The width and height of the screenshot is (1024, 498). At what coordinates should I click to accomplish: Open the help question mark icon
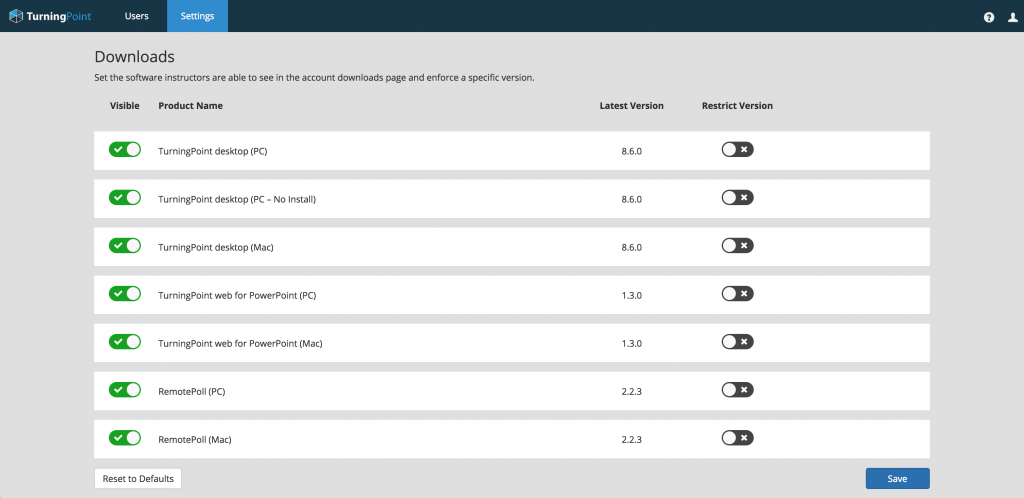pos(989,18)
